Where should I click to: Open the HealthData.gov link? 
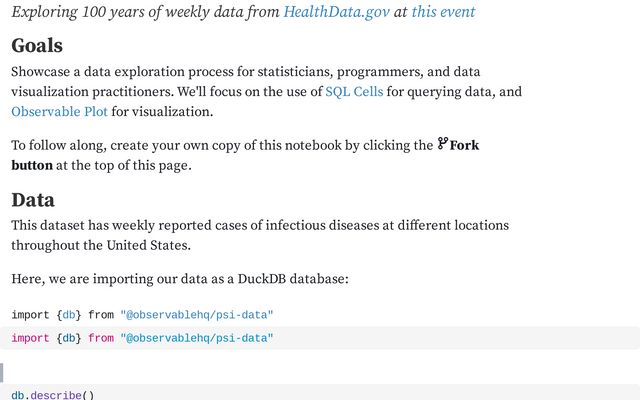point(336,12)
